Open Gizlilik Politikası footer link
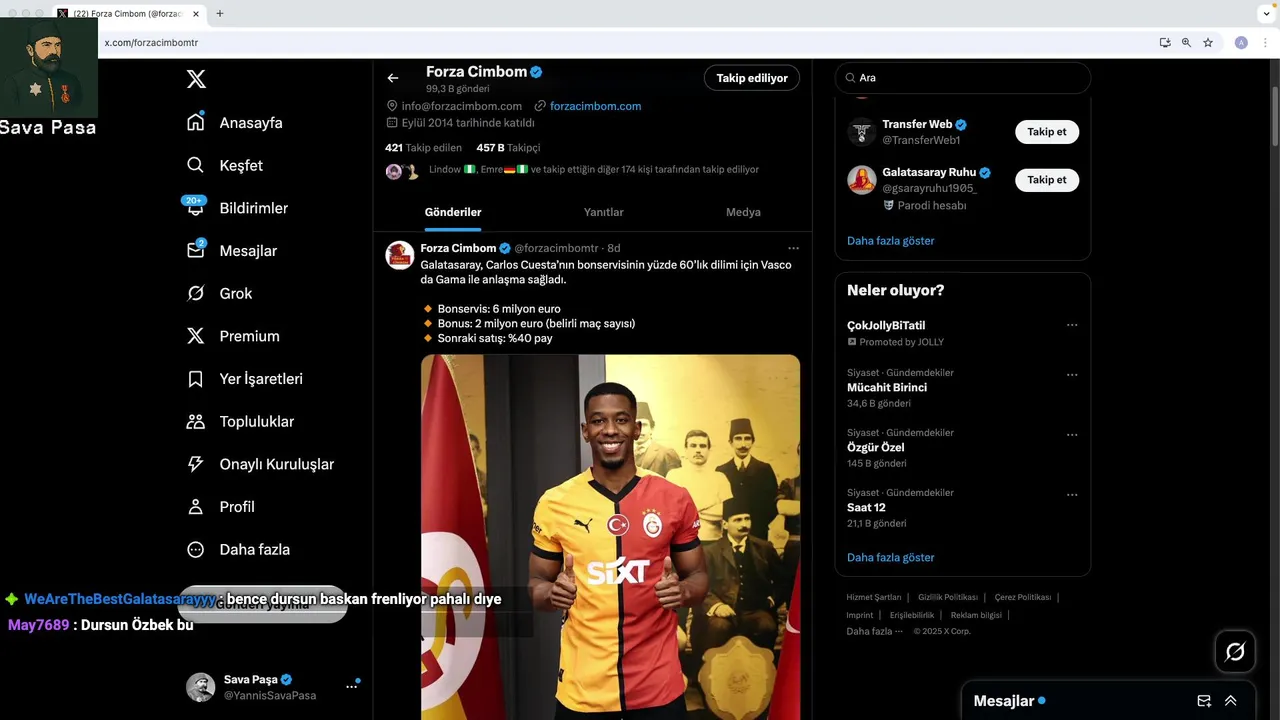The height and width of the screenshot is (720, 1280). [x=948, y=597]
